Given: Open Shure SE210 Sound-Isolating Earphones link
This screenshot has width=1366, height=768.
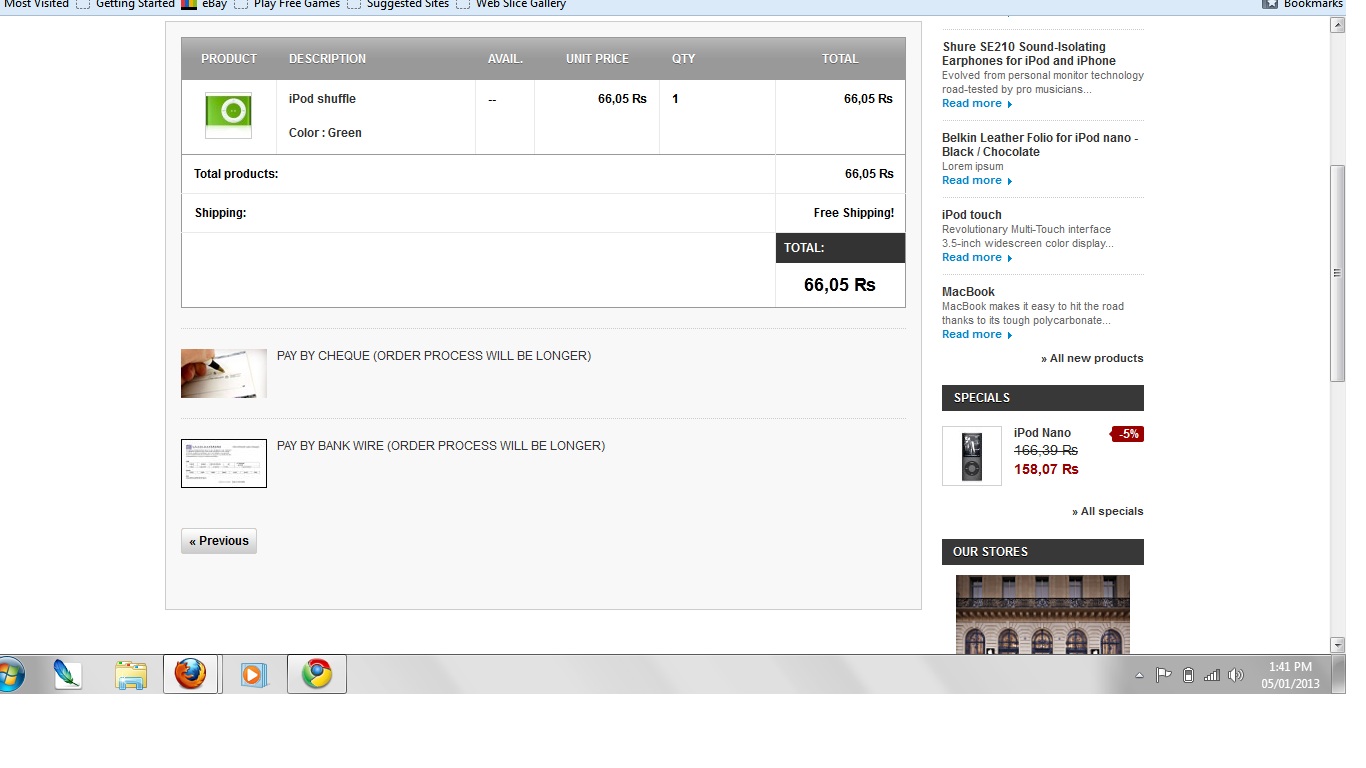Looking at the screenshot, I should point(1029,54).
